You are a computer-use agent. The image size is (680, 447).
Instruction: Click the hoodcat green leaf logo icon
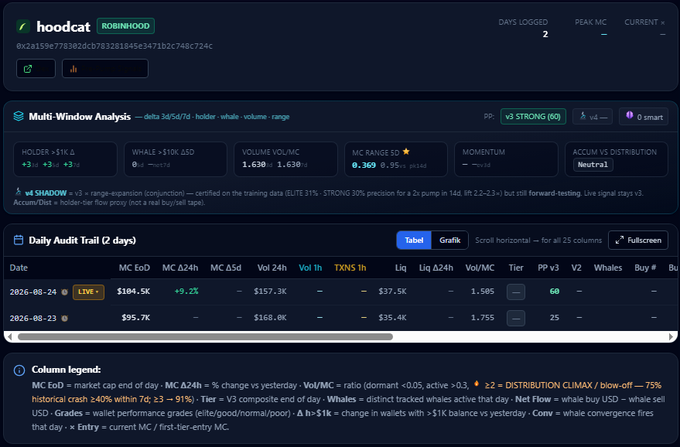click(x=23, y=26)
